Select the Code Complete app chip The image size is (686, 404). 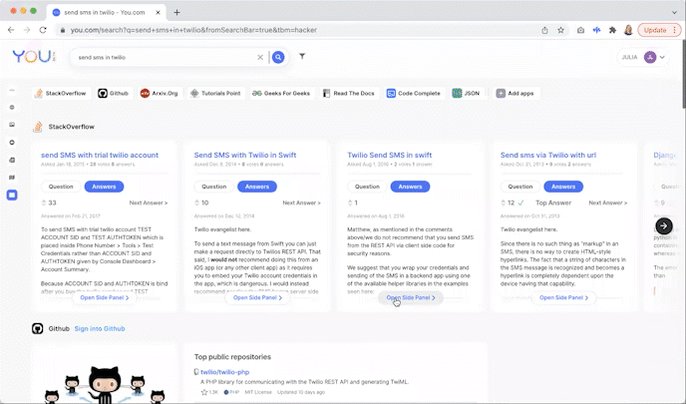click(x=414, y=93)
